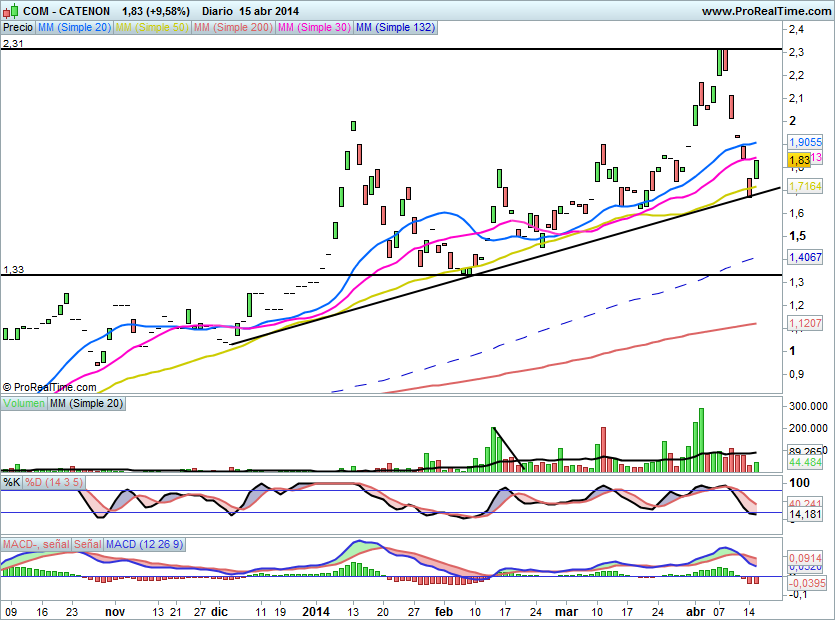
Task: Click the candlestick chart icon beside COM - CATENON
Action: [x=11, y=11]
